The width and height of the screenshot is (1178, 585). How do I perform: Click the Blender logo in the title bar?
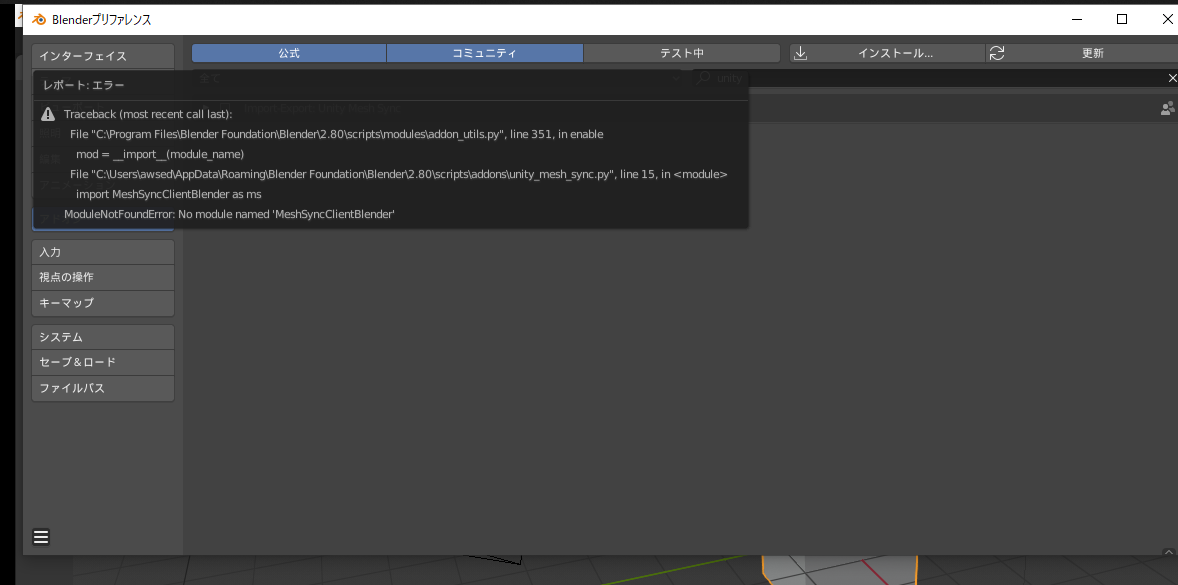(x=38, y=18)
